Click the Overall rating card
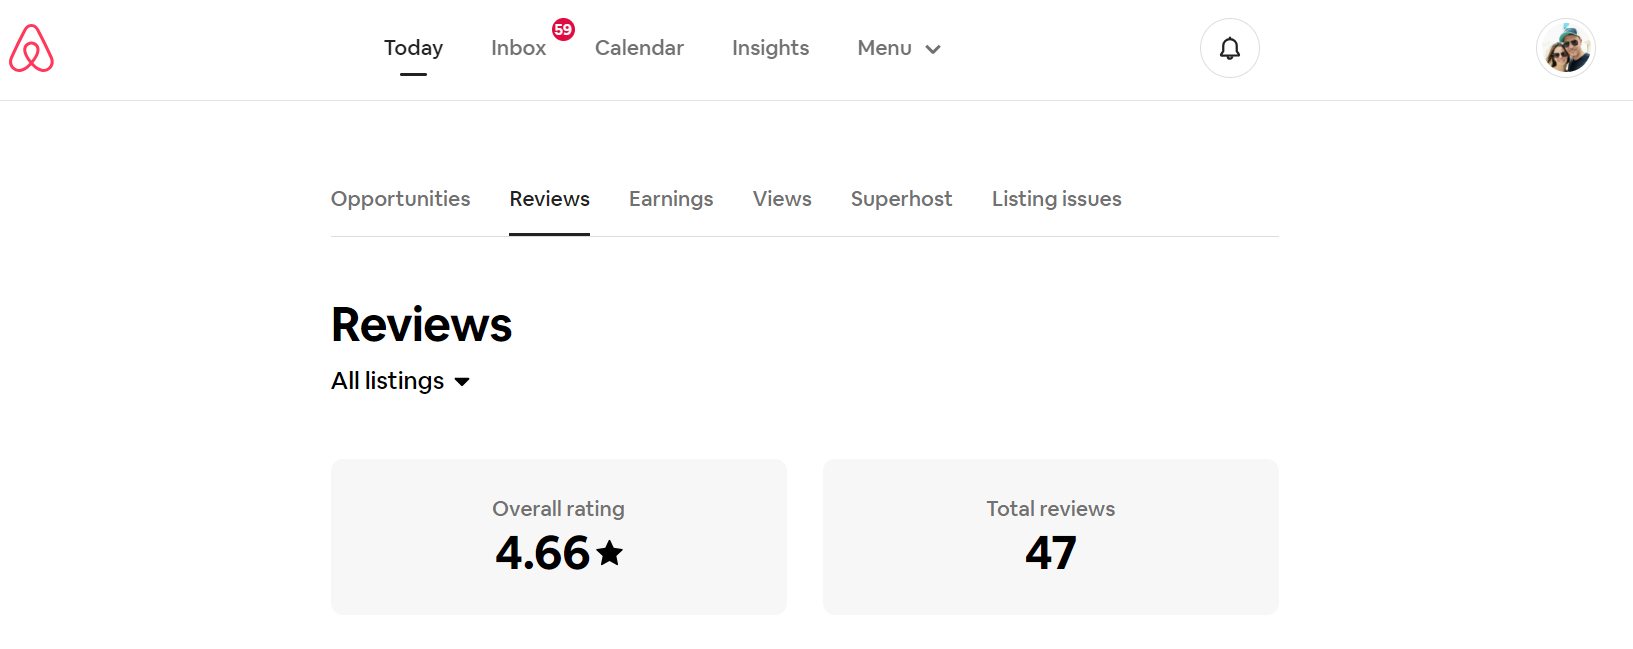This screenshot has width=1633, height=649. [558, 536]
